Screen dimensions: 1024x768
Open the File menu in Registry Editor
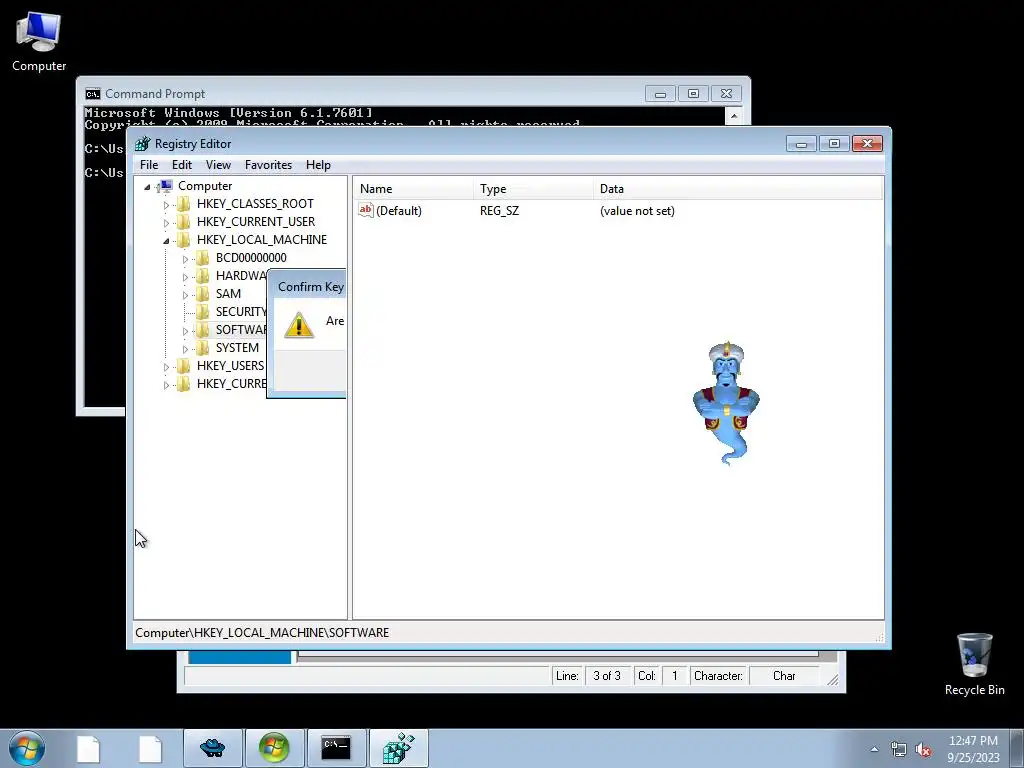tap(149, 165)
